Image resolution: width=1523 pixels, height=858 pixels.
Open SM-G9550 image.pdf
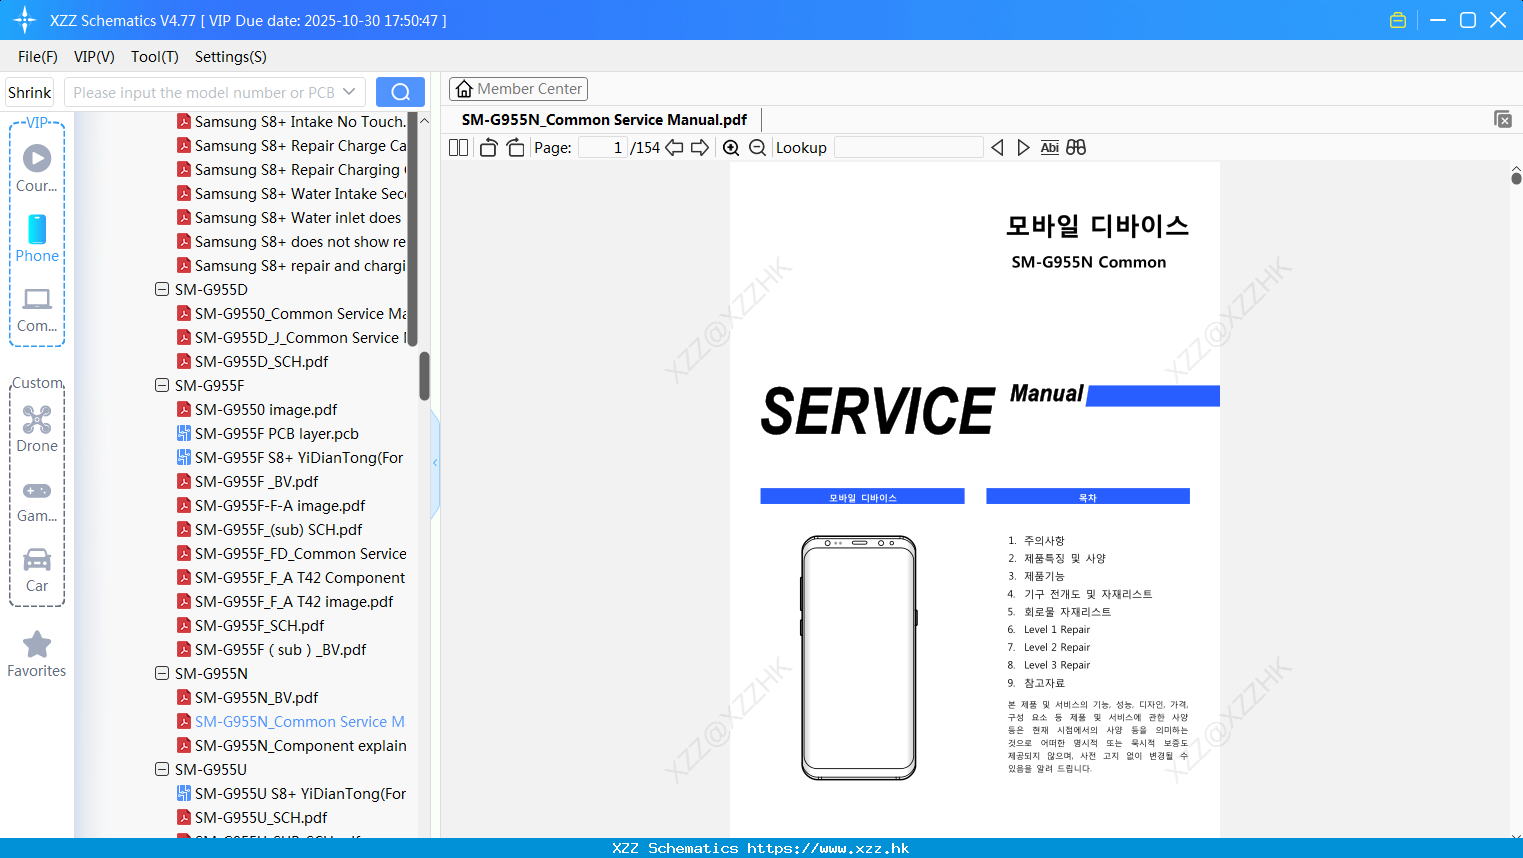click(266, 409)
